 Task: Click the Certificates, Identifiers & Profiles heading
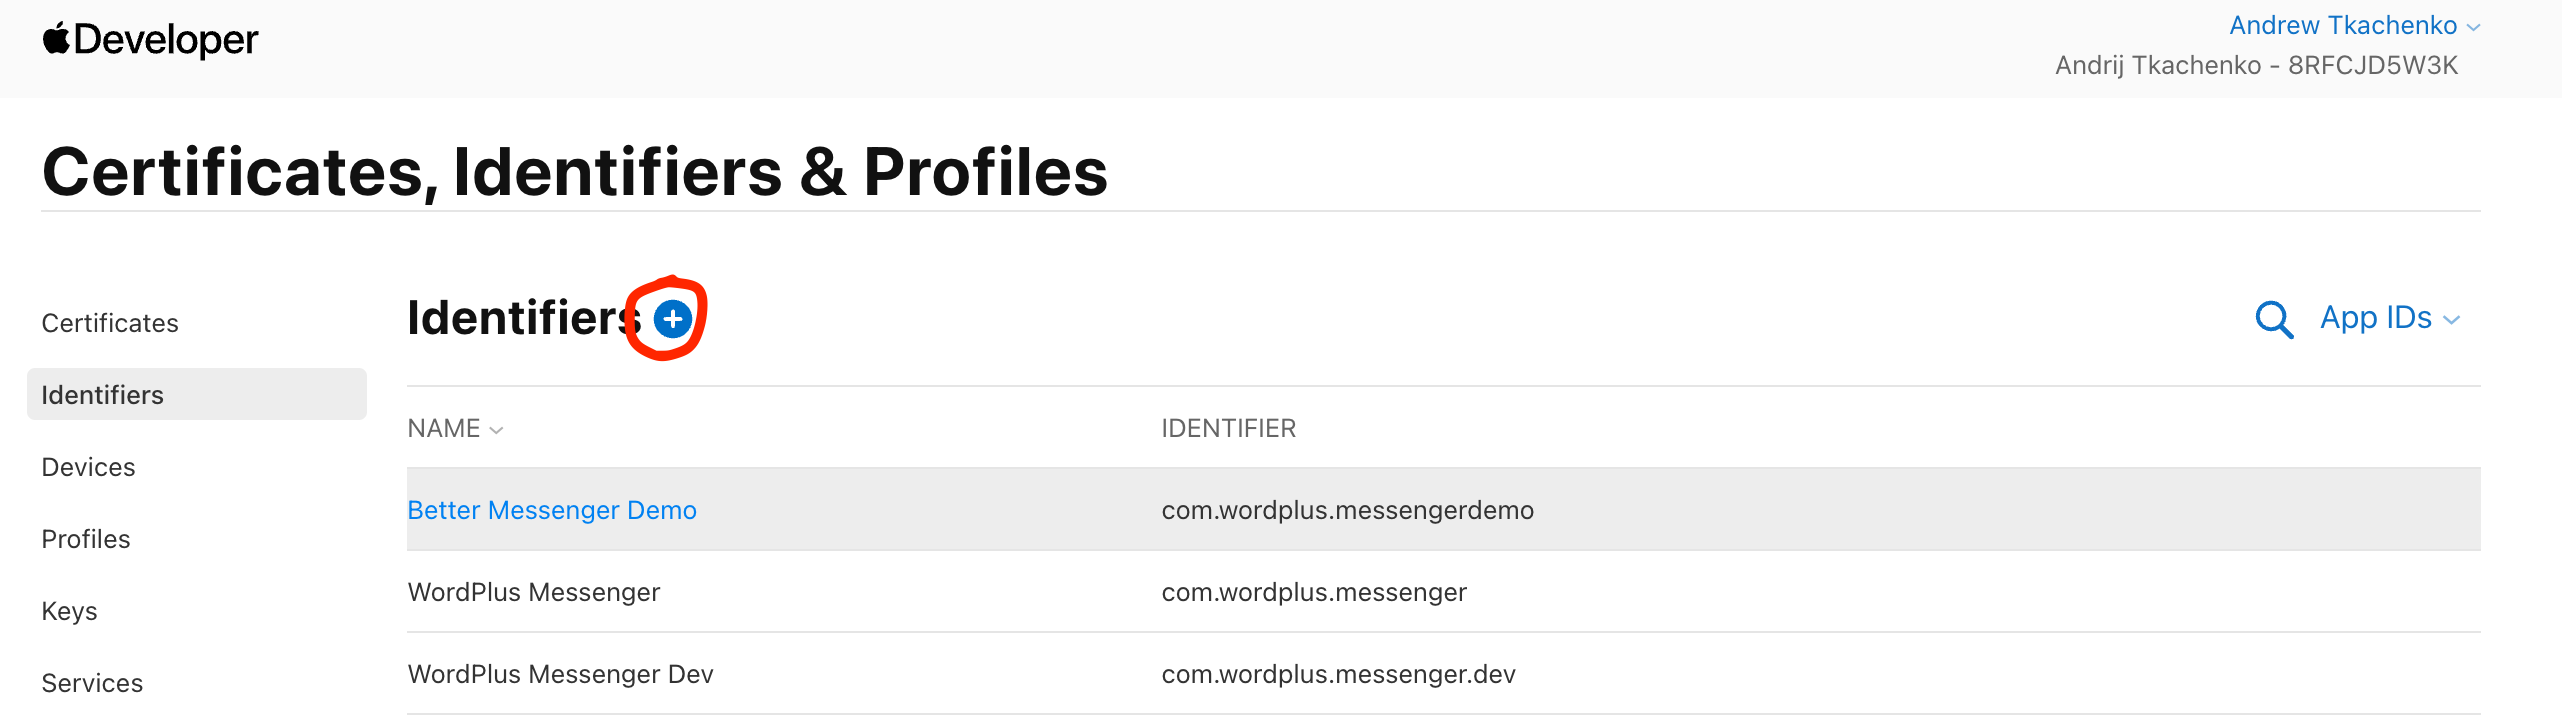point(575,172)
